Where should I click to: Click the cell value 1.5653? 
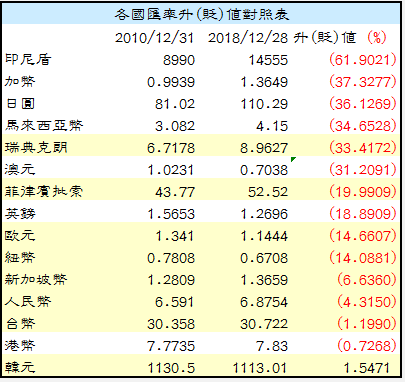tap(171, 214)
